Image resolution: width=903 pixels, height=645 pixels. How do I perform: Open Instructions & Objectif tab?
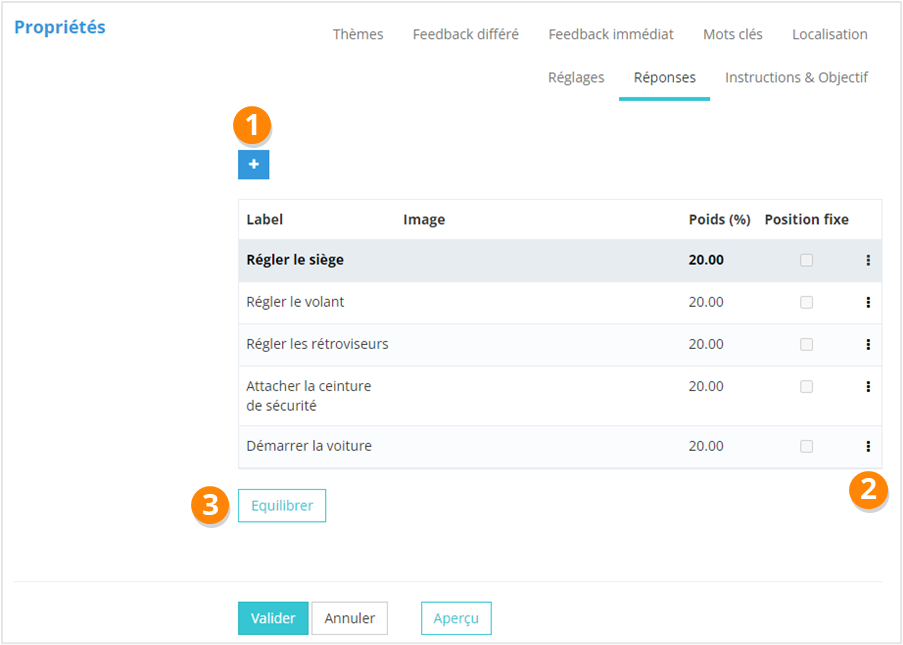(796, 77)
